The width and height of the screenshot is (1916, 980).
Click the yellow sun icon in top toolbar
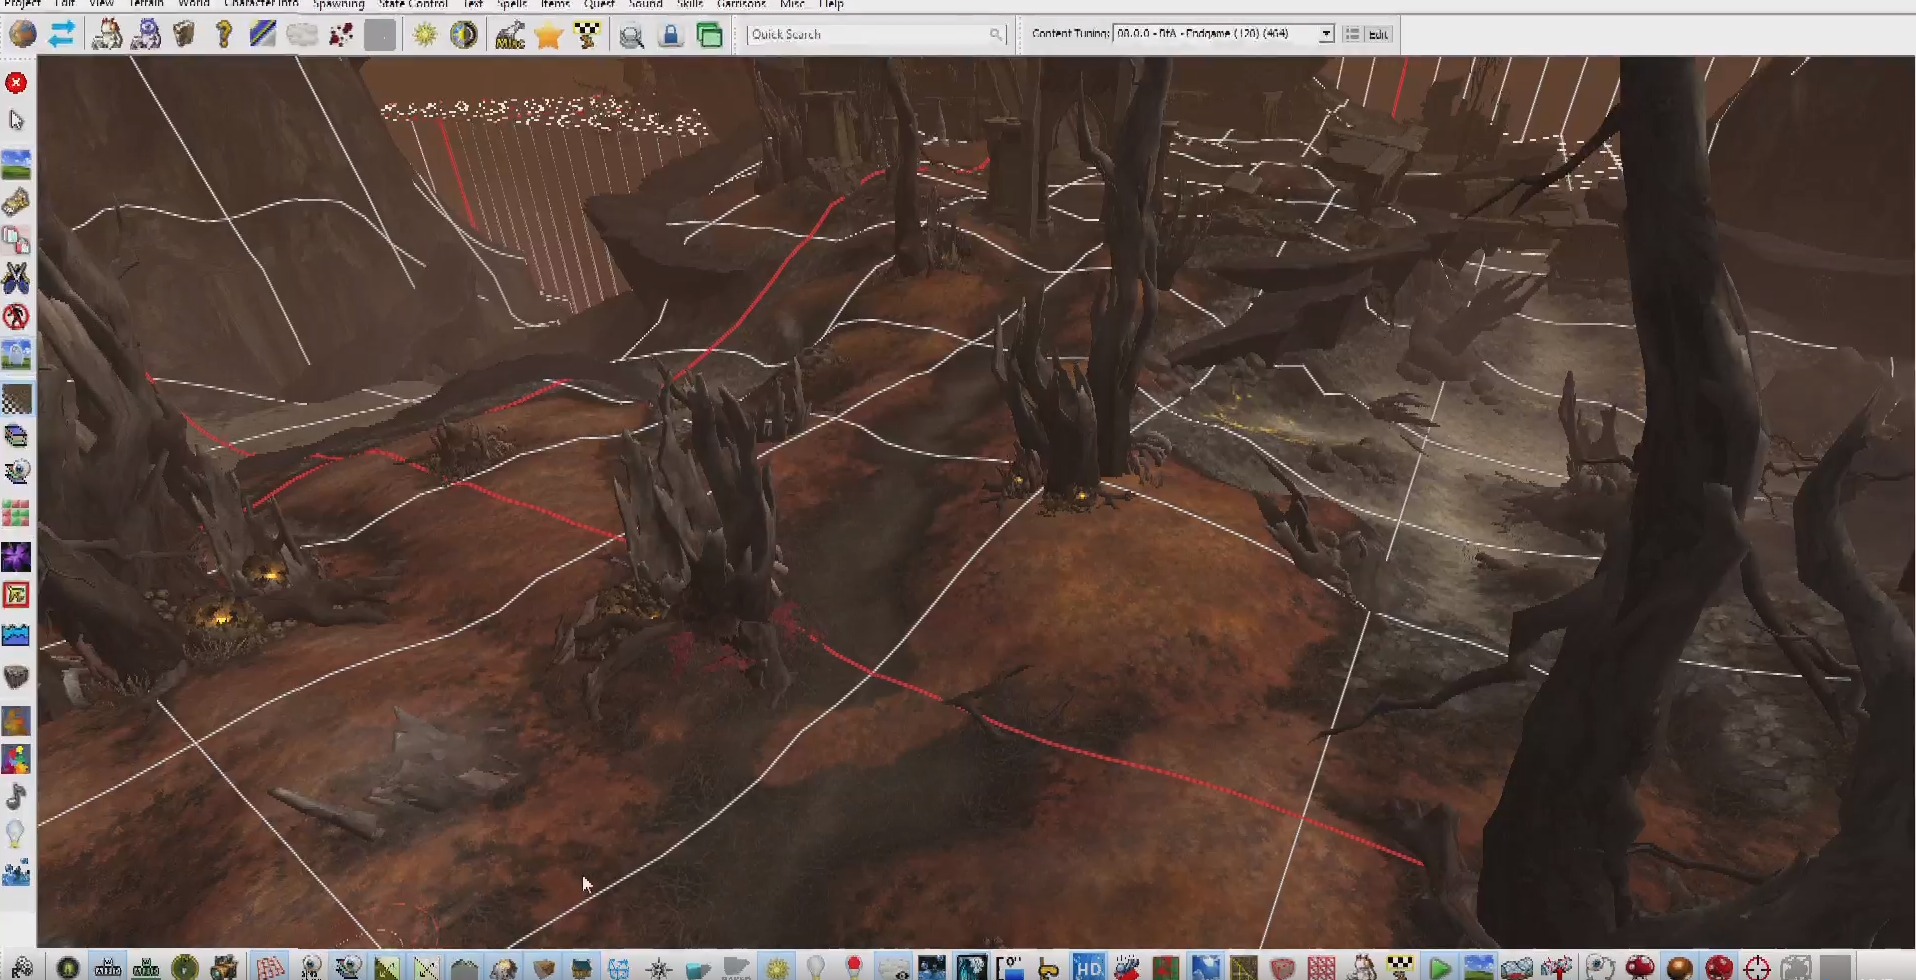pos(425,34)
